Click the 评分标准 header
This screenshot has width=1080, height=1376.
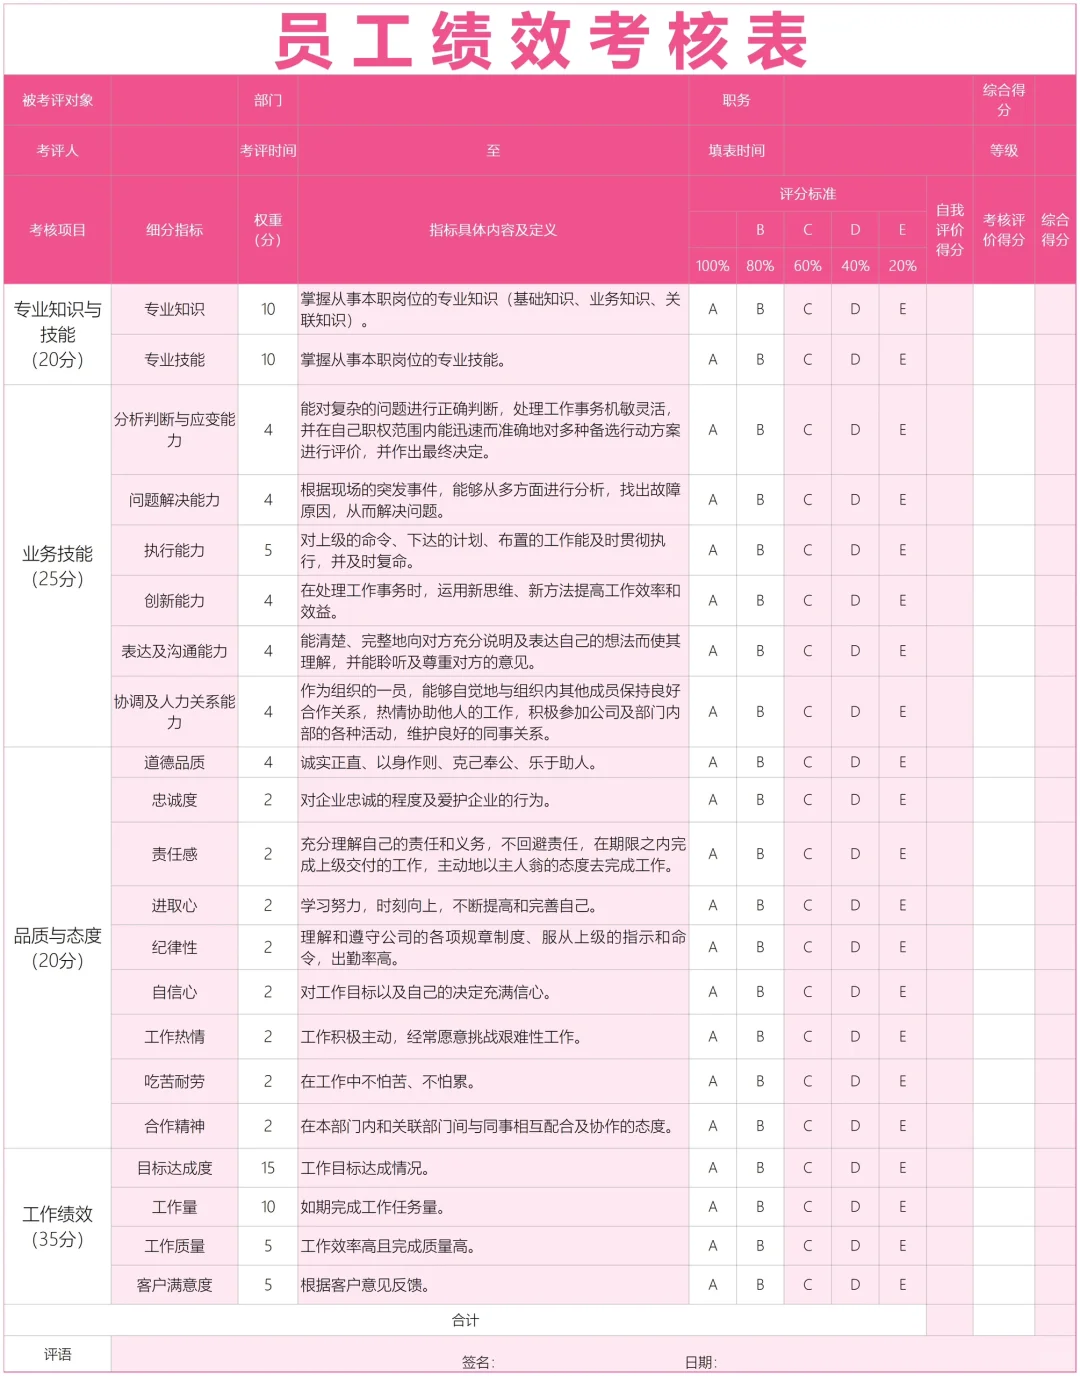[808, 194]
